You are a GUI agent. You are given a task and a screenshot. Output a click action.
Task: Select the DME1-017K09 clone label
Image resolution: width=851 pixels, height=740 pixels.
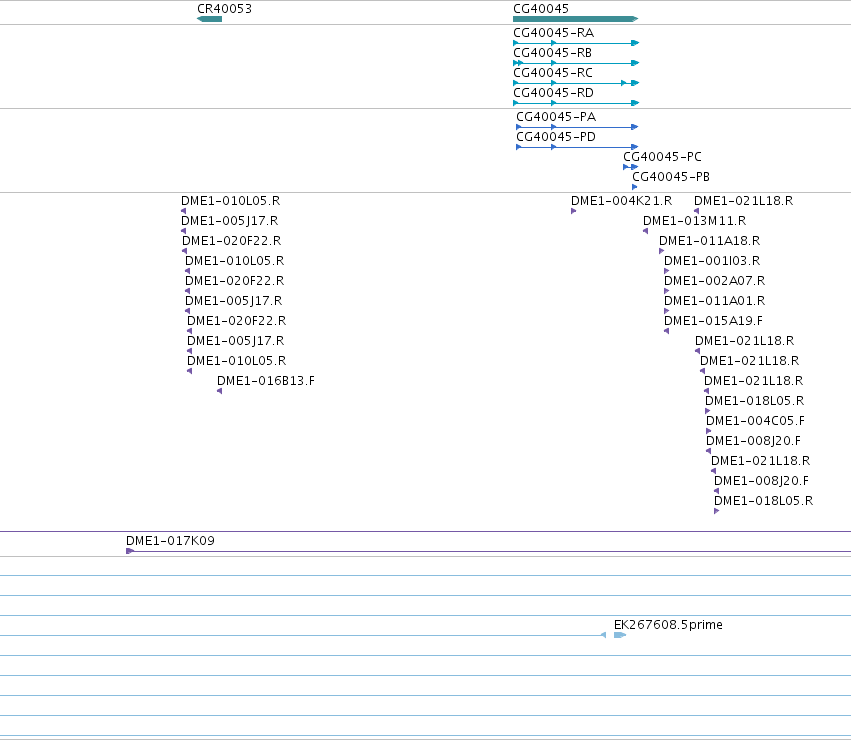pyautogui.click(x=170, y=541)
